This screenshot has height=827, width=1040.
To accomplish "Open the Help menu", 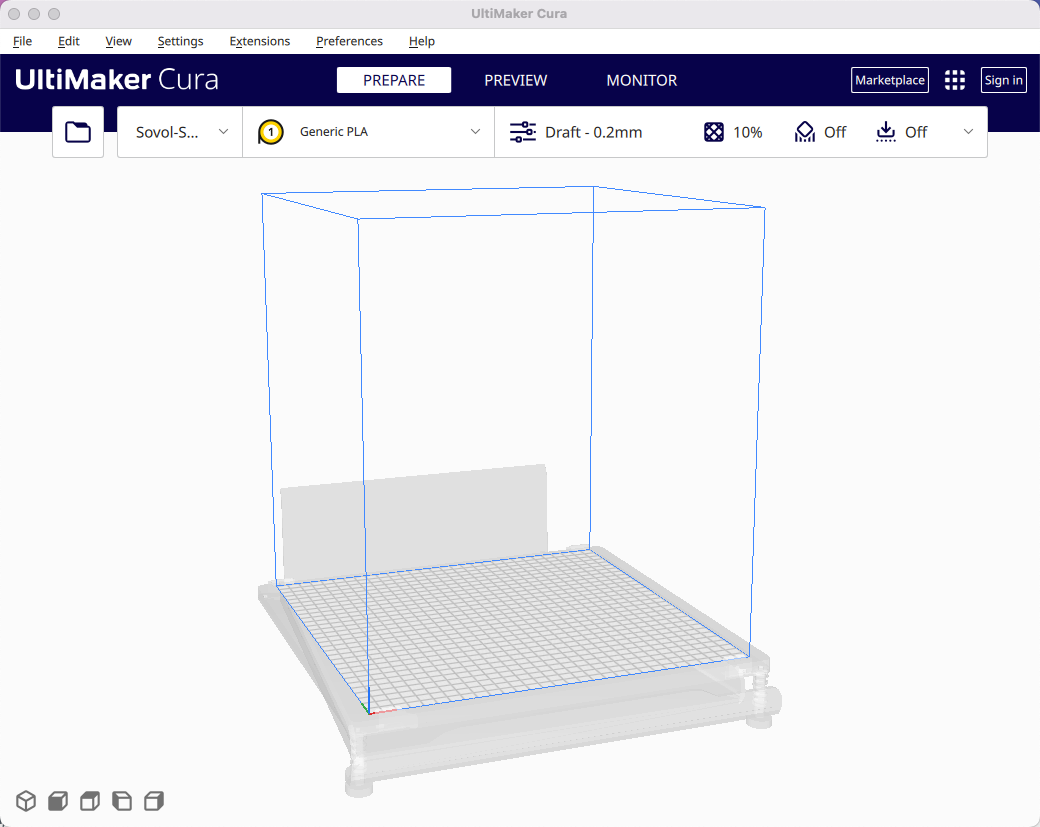I will point(421,41).
